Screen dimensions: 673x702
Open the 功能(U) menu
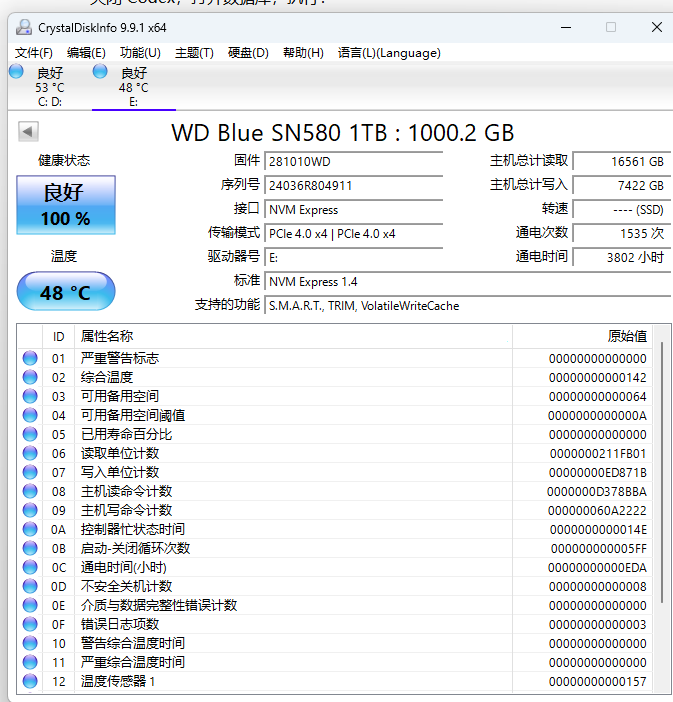[140, 53]
